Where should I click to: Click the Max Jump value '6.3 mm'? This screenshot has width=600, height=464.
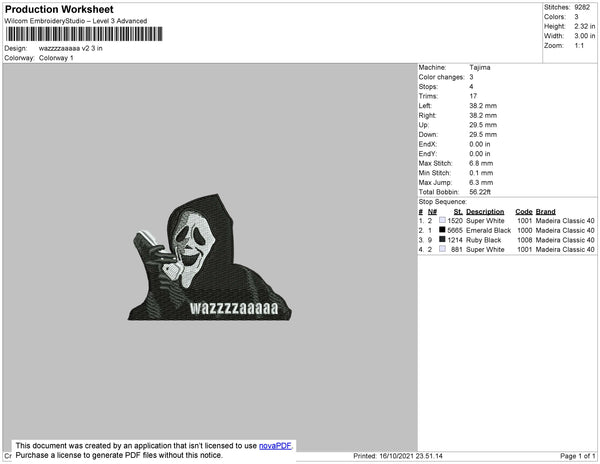click(x=481, y=182)
